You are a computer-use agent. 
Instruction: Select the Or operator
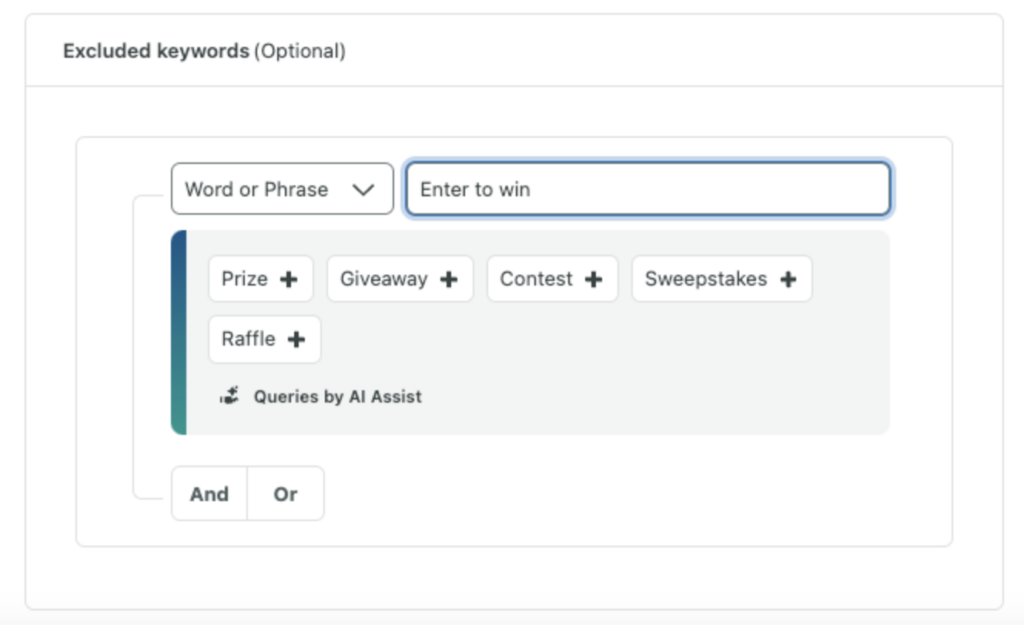tap(286, 494)
